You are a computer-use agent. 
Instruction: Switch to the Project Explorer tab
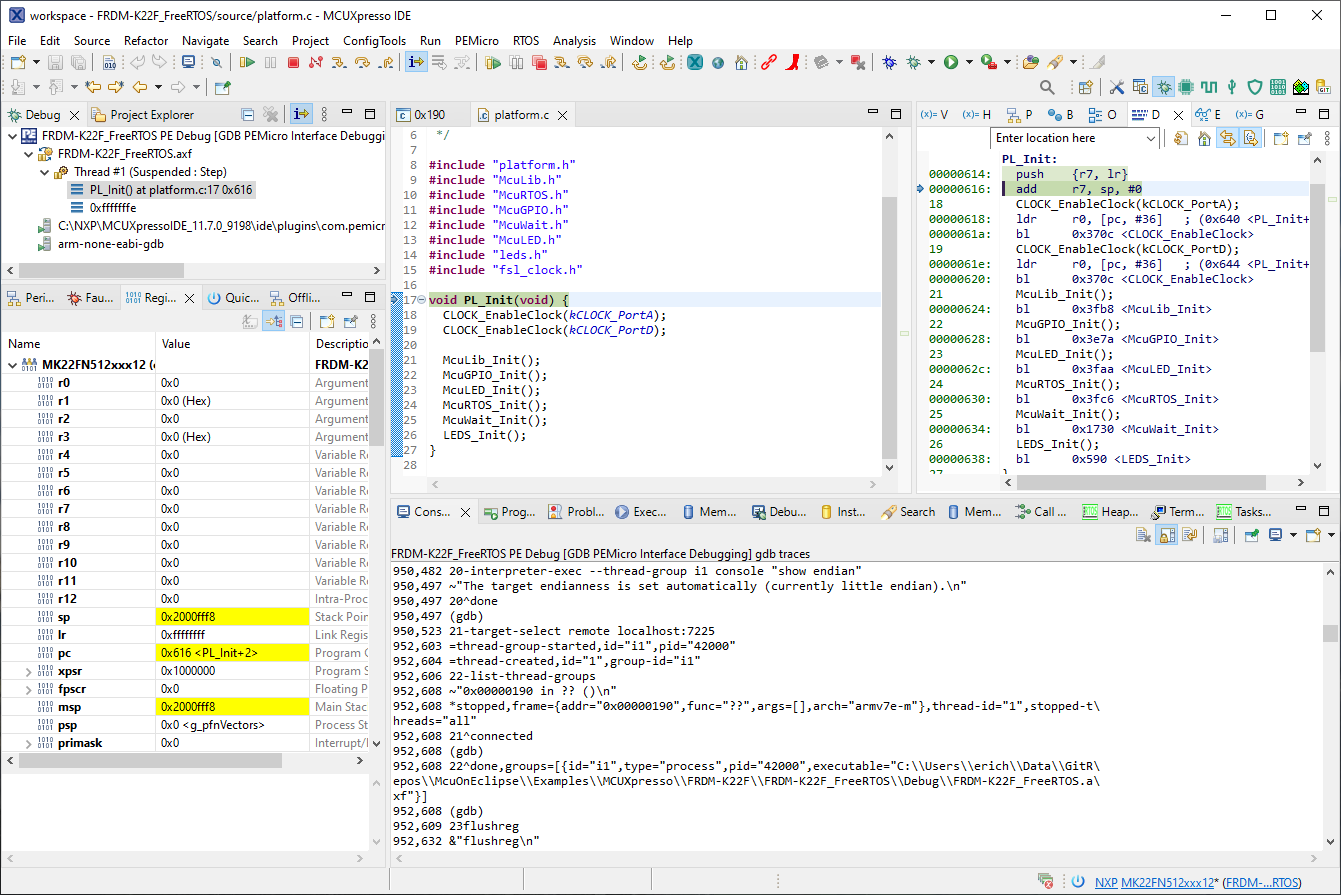(x=151, y=115)
